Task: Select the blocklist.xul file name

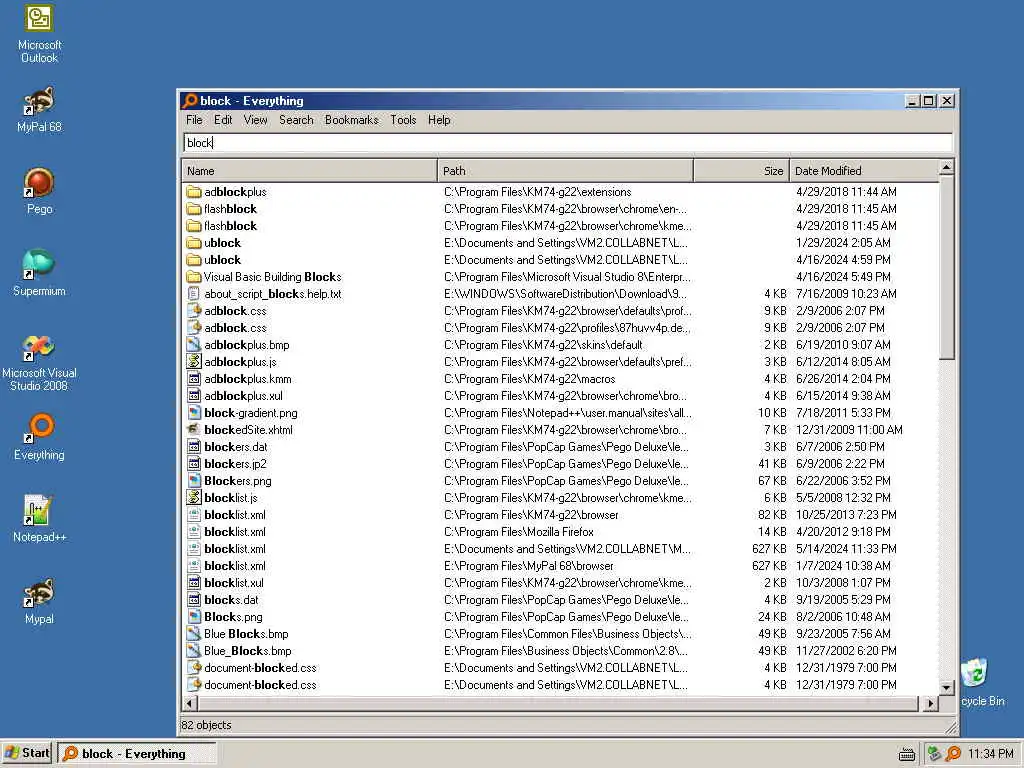Action: tap(234, 583)
